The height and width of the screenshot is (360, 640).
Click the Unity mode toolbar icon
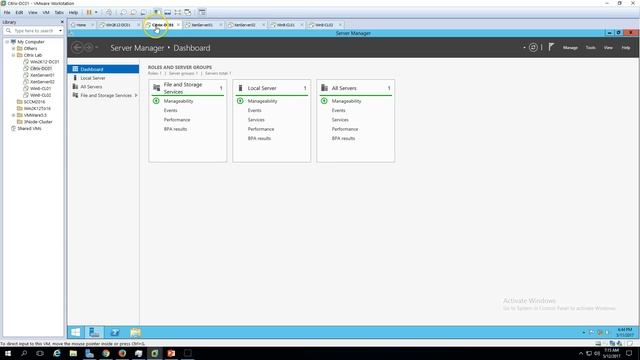click(188, 12)
